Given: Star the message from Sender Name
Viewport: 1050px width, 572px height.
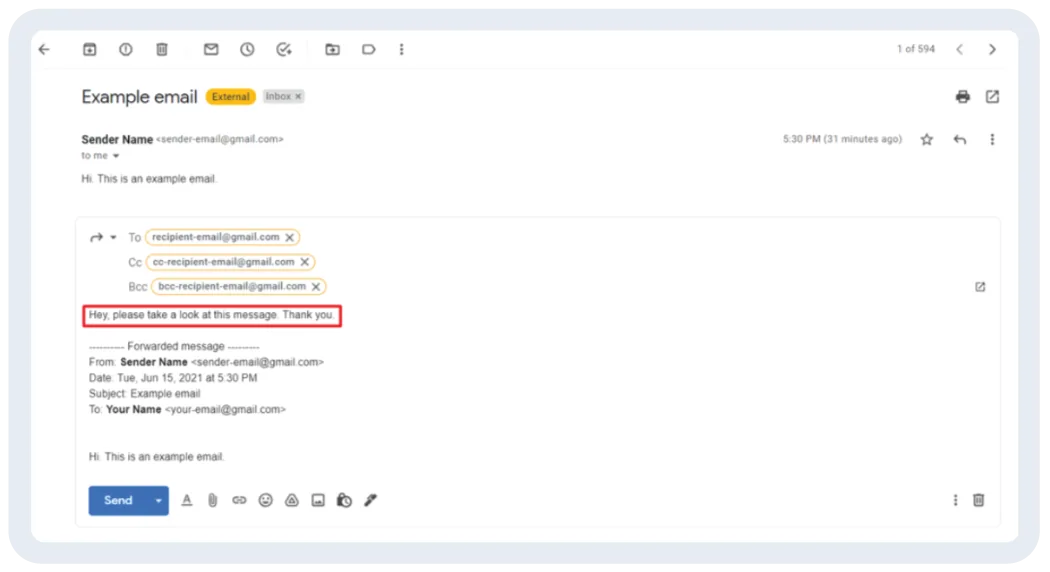Looking at the screenshot, I should tap(926, 139).
